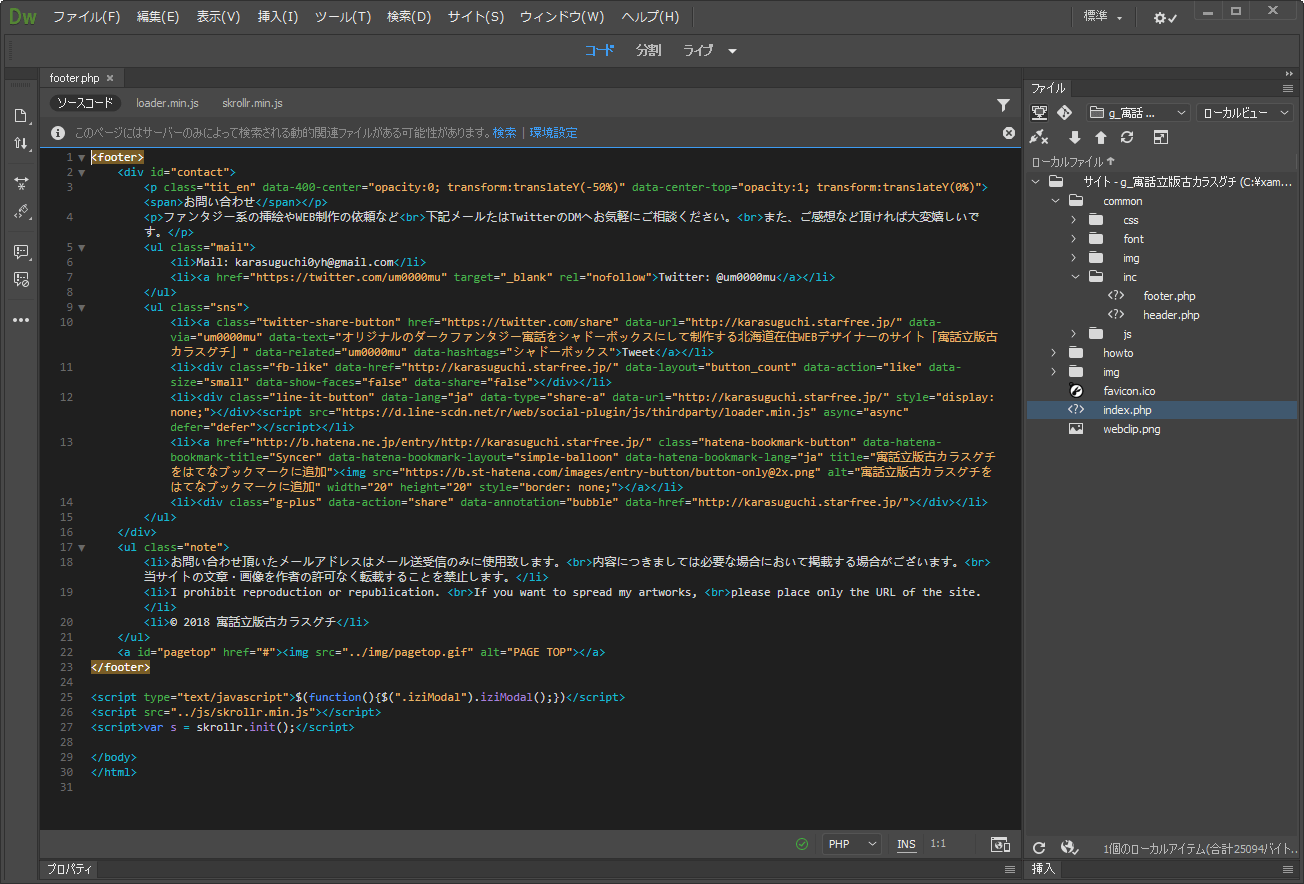Switch to Live view

(698, 50)
